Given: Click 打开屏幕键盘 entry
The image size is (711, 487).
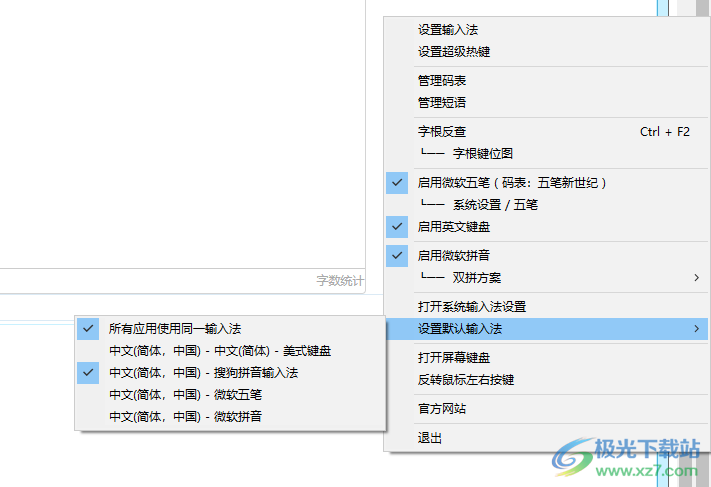Looking at the screenshot, I should click(x=546, y=358).
